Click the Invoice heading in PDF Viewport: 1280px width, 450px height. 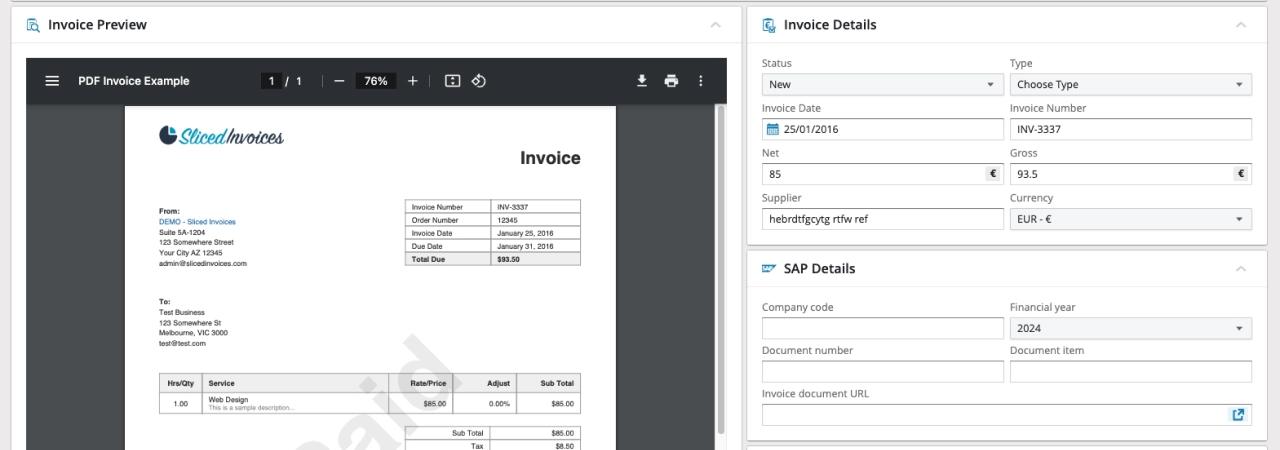tap(550, 158)
